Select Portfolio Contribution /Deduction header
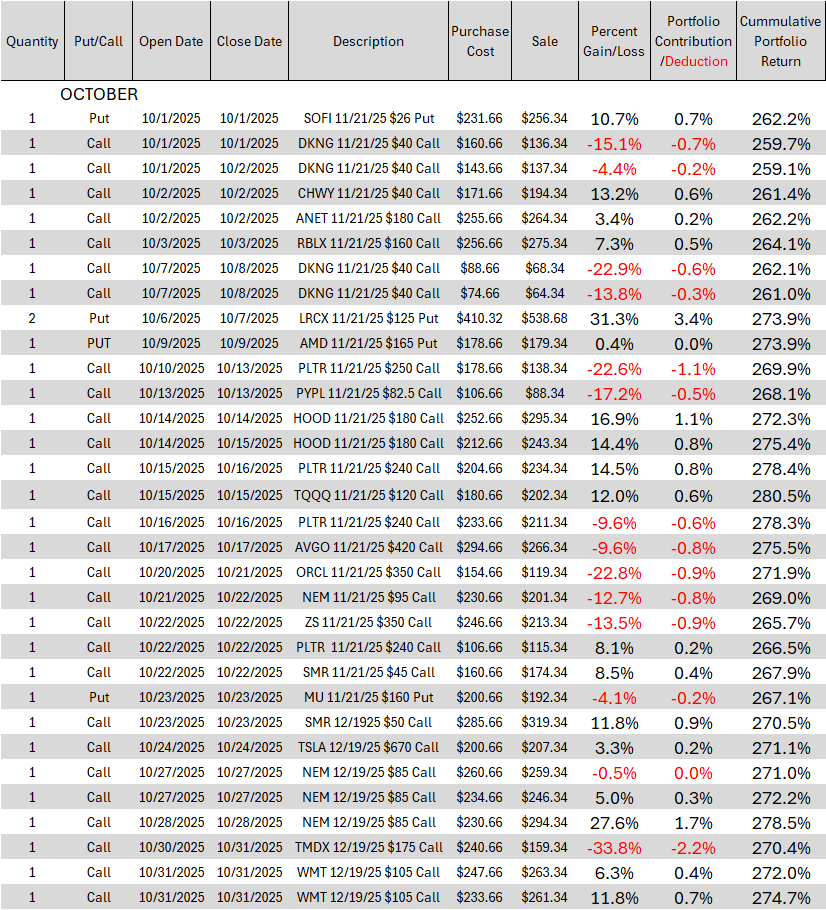This screenshot has height=910, width=826. point(694,41)
